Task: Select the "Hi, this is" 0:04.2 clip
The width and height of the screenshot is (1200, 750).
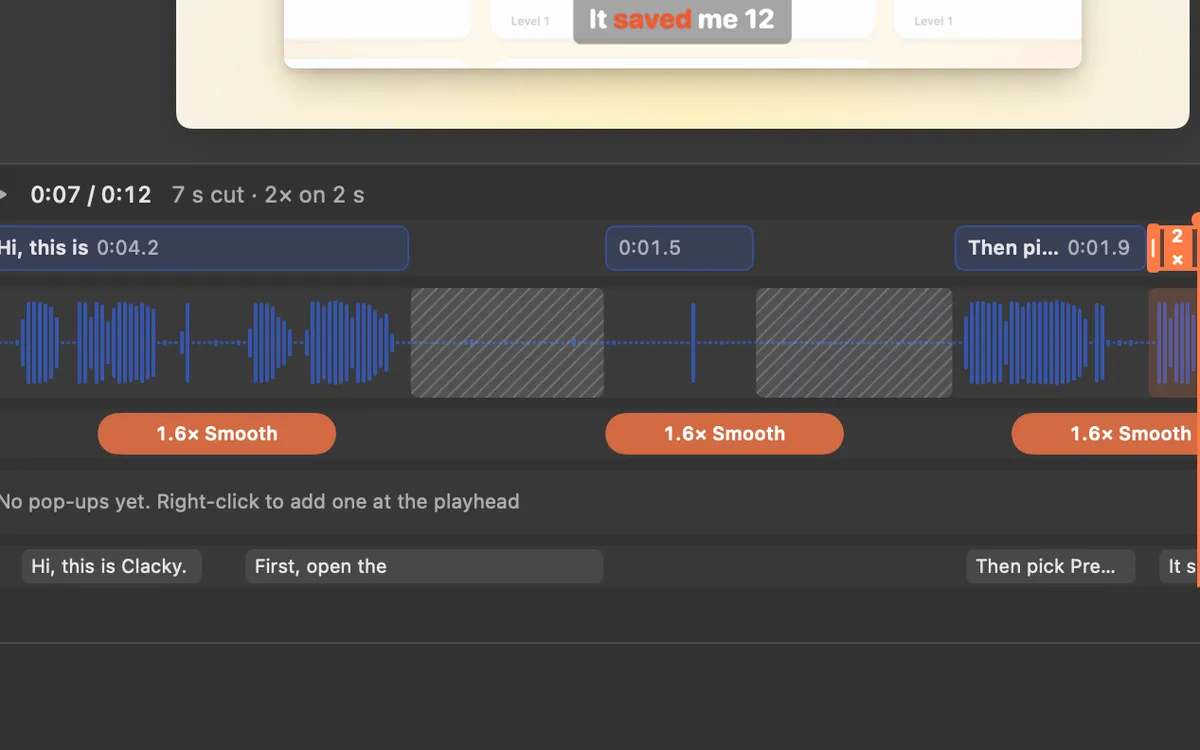Action: click(x=203, y=248)
